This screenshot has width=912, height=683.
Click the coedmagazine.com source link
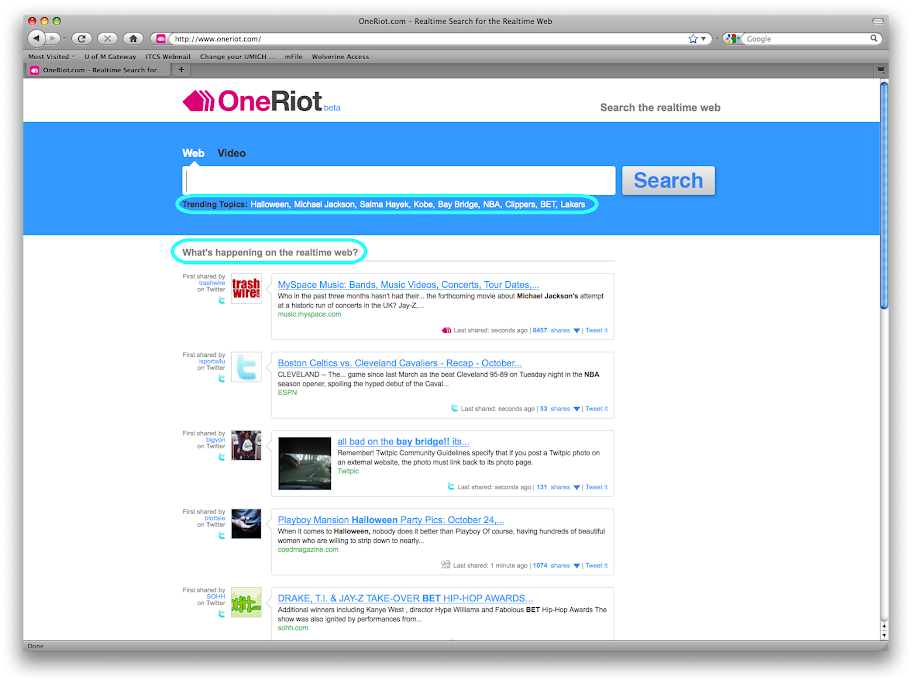point(308,550)
